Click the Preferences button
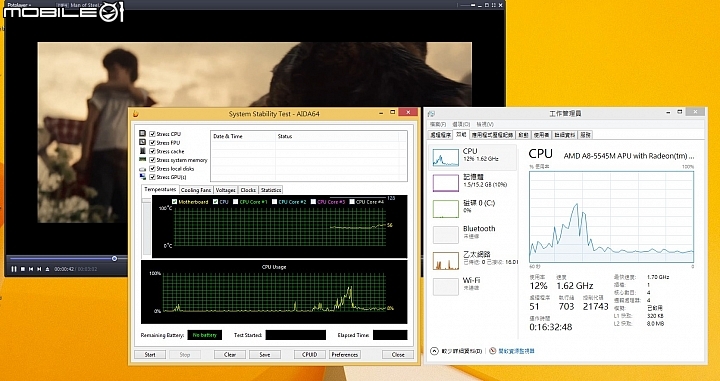Screen dimensions: 720x381 [345, 354]
